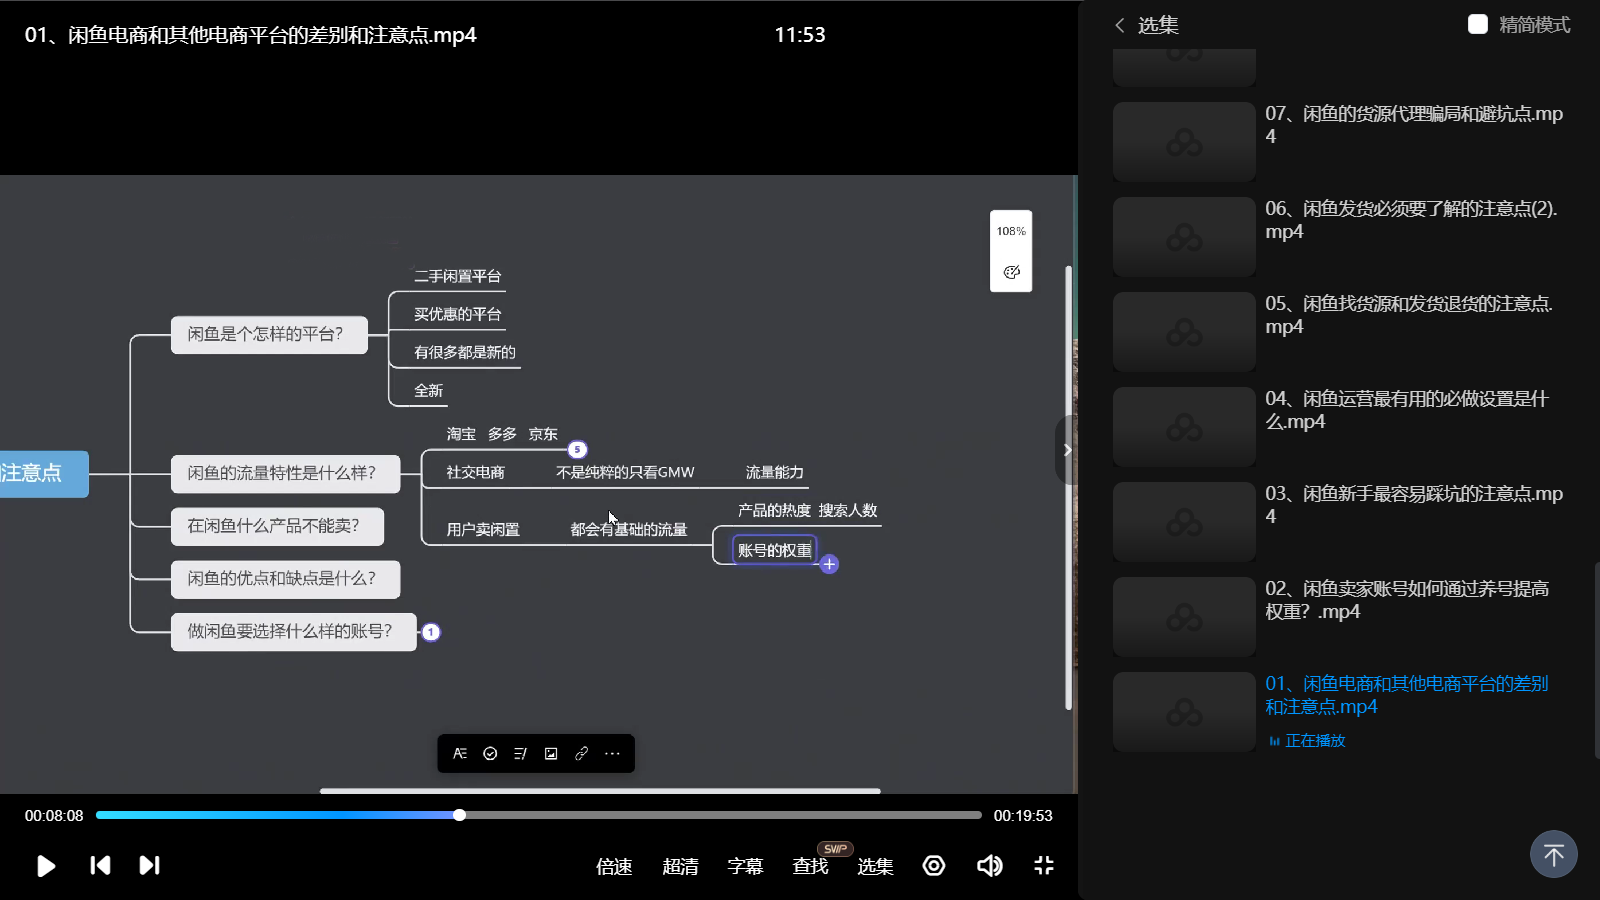
Task: Click the circular record icon in controls
Action: point(934,866)
